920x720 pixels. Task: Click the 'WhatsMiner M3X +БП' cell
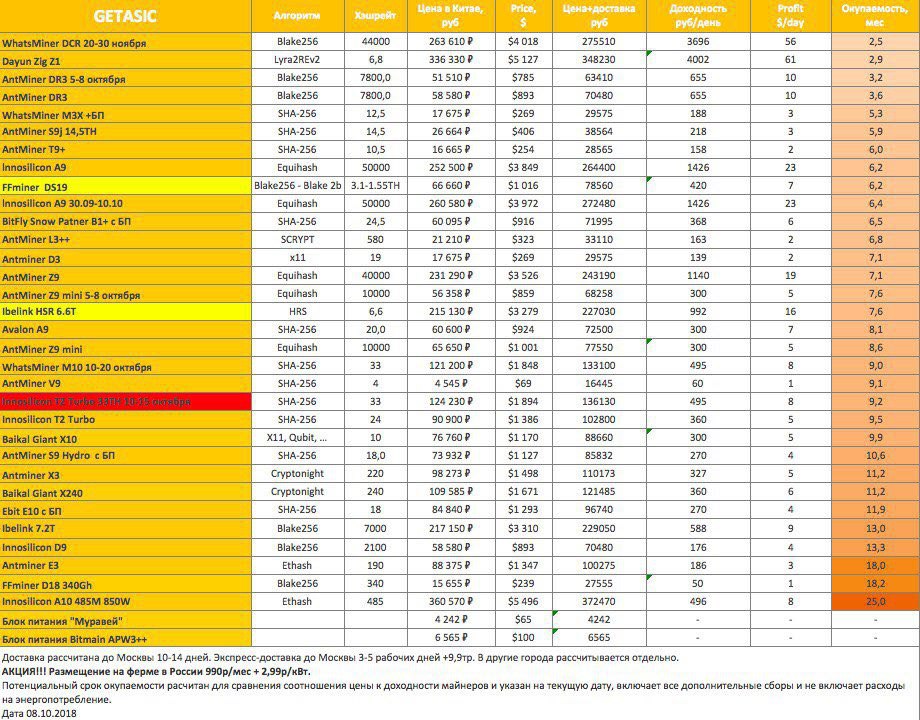pyautogui.click(x=126, y=114)
